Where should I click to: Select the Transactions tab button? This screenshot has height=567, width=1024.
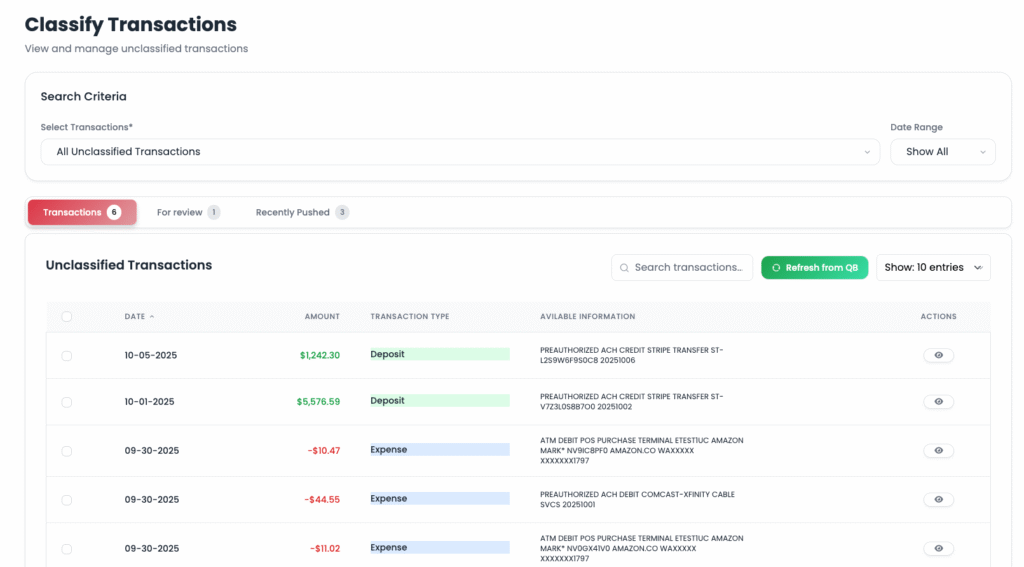click(82, 212)
